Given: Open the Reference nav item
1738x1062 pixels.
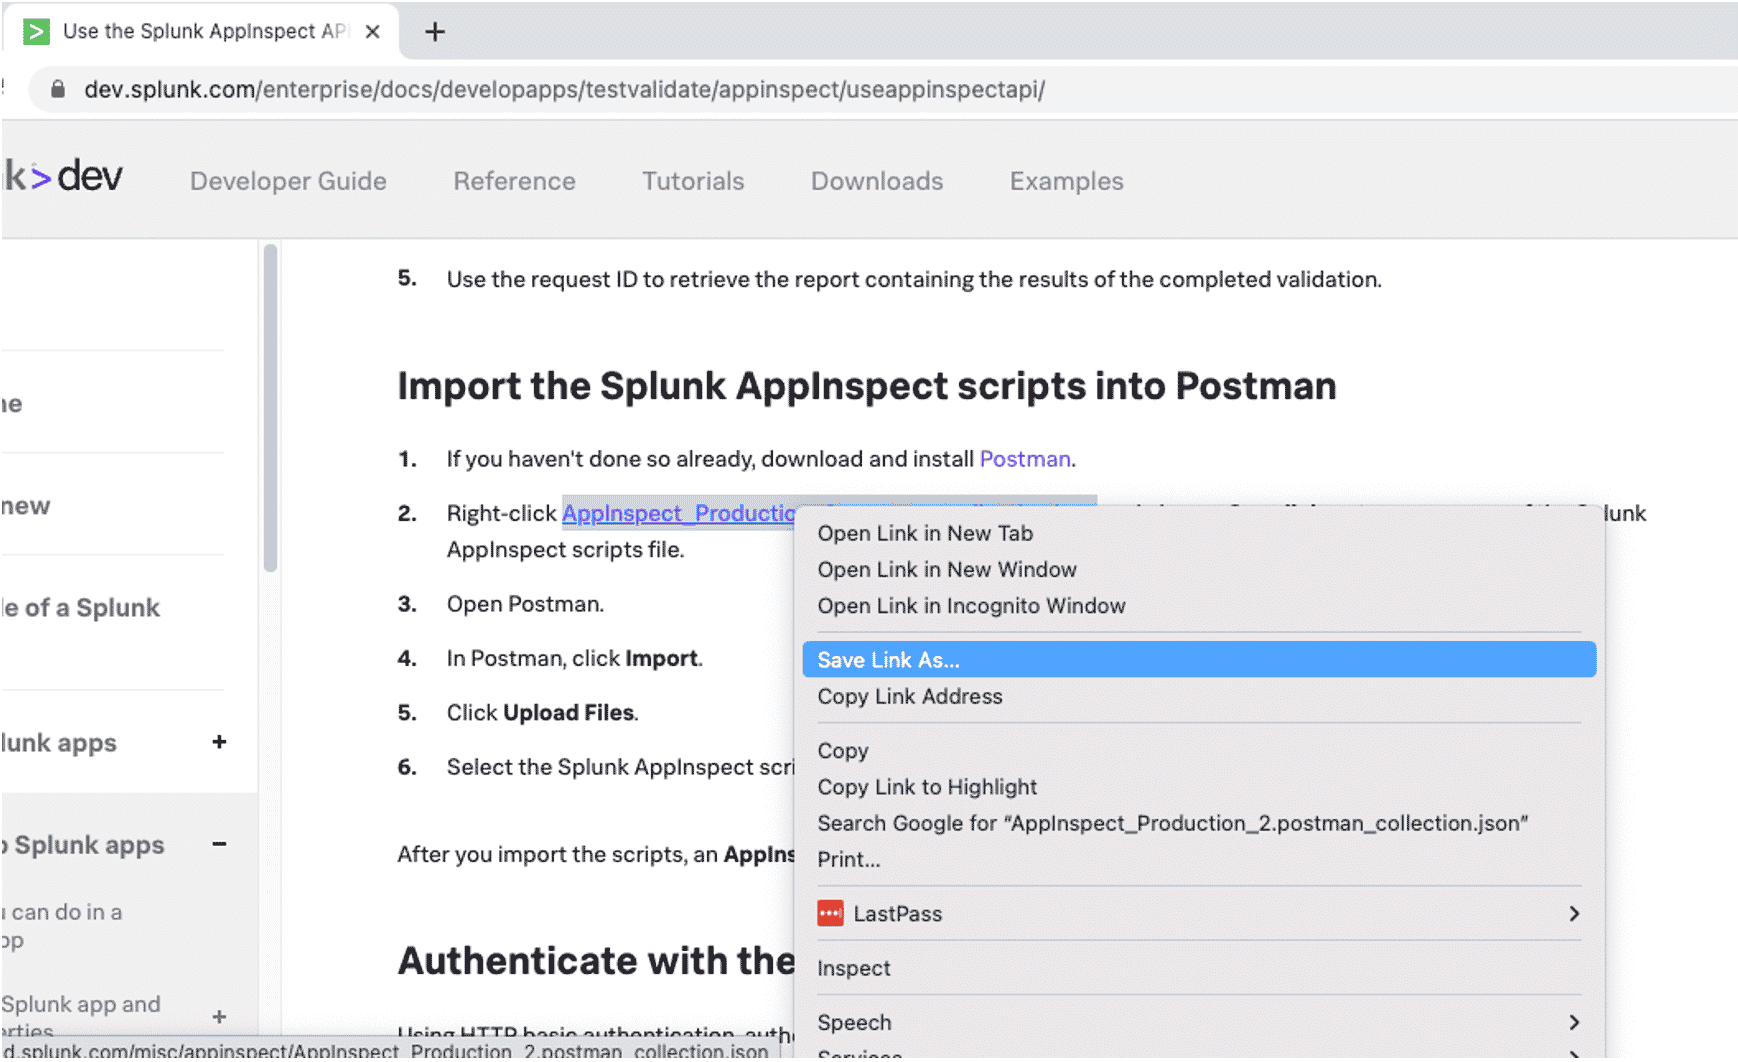Looking at the screenshot, I should (514, 181).
